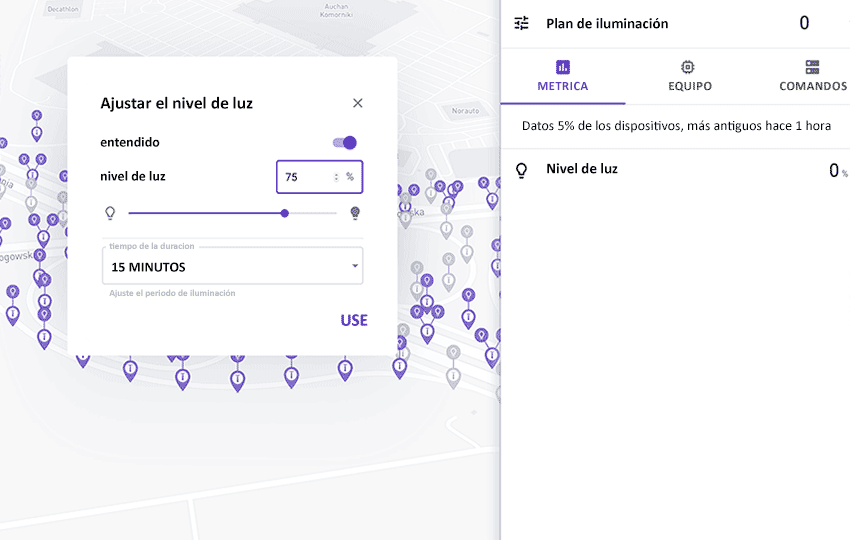Close the Ajustar el nivel de luz dialog
Viewport: 850px width, 540px height.
coord(358,103)
